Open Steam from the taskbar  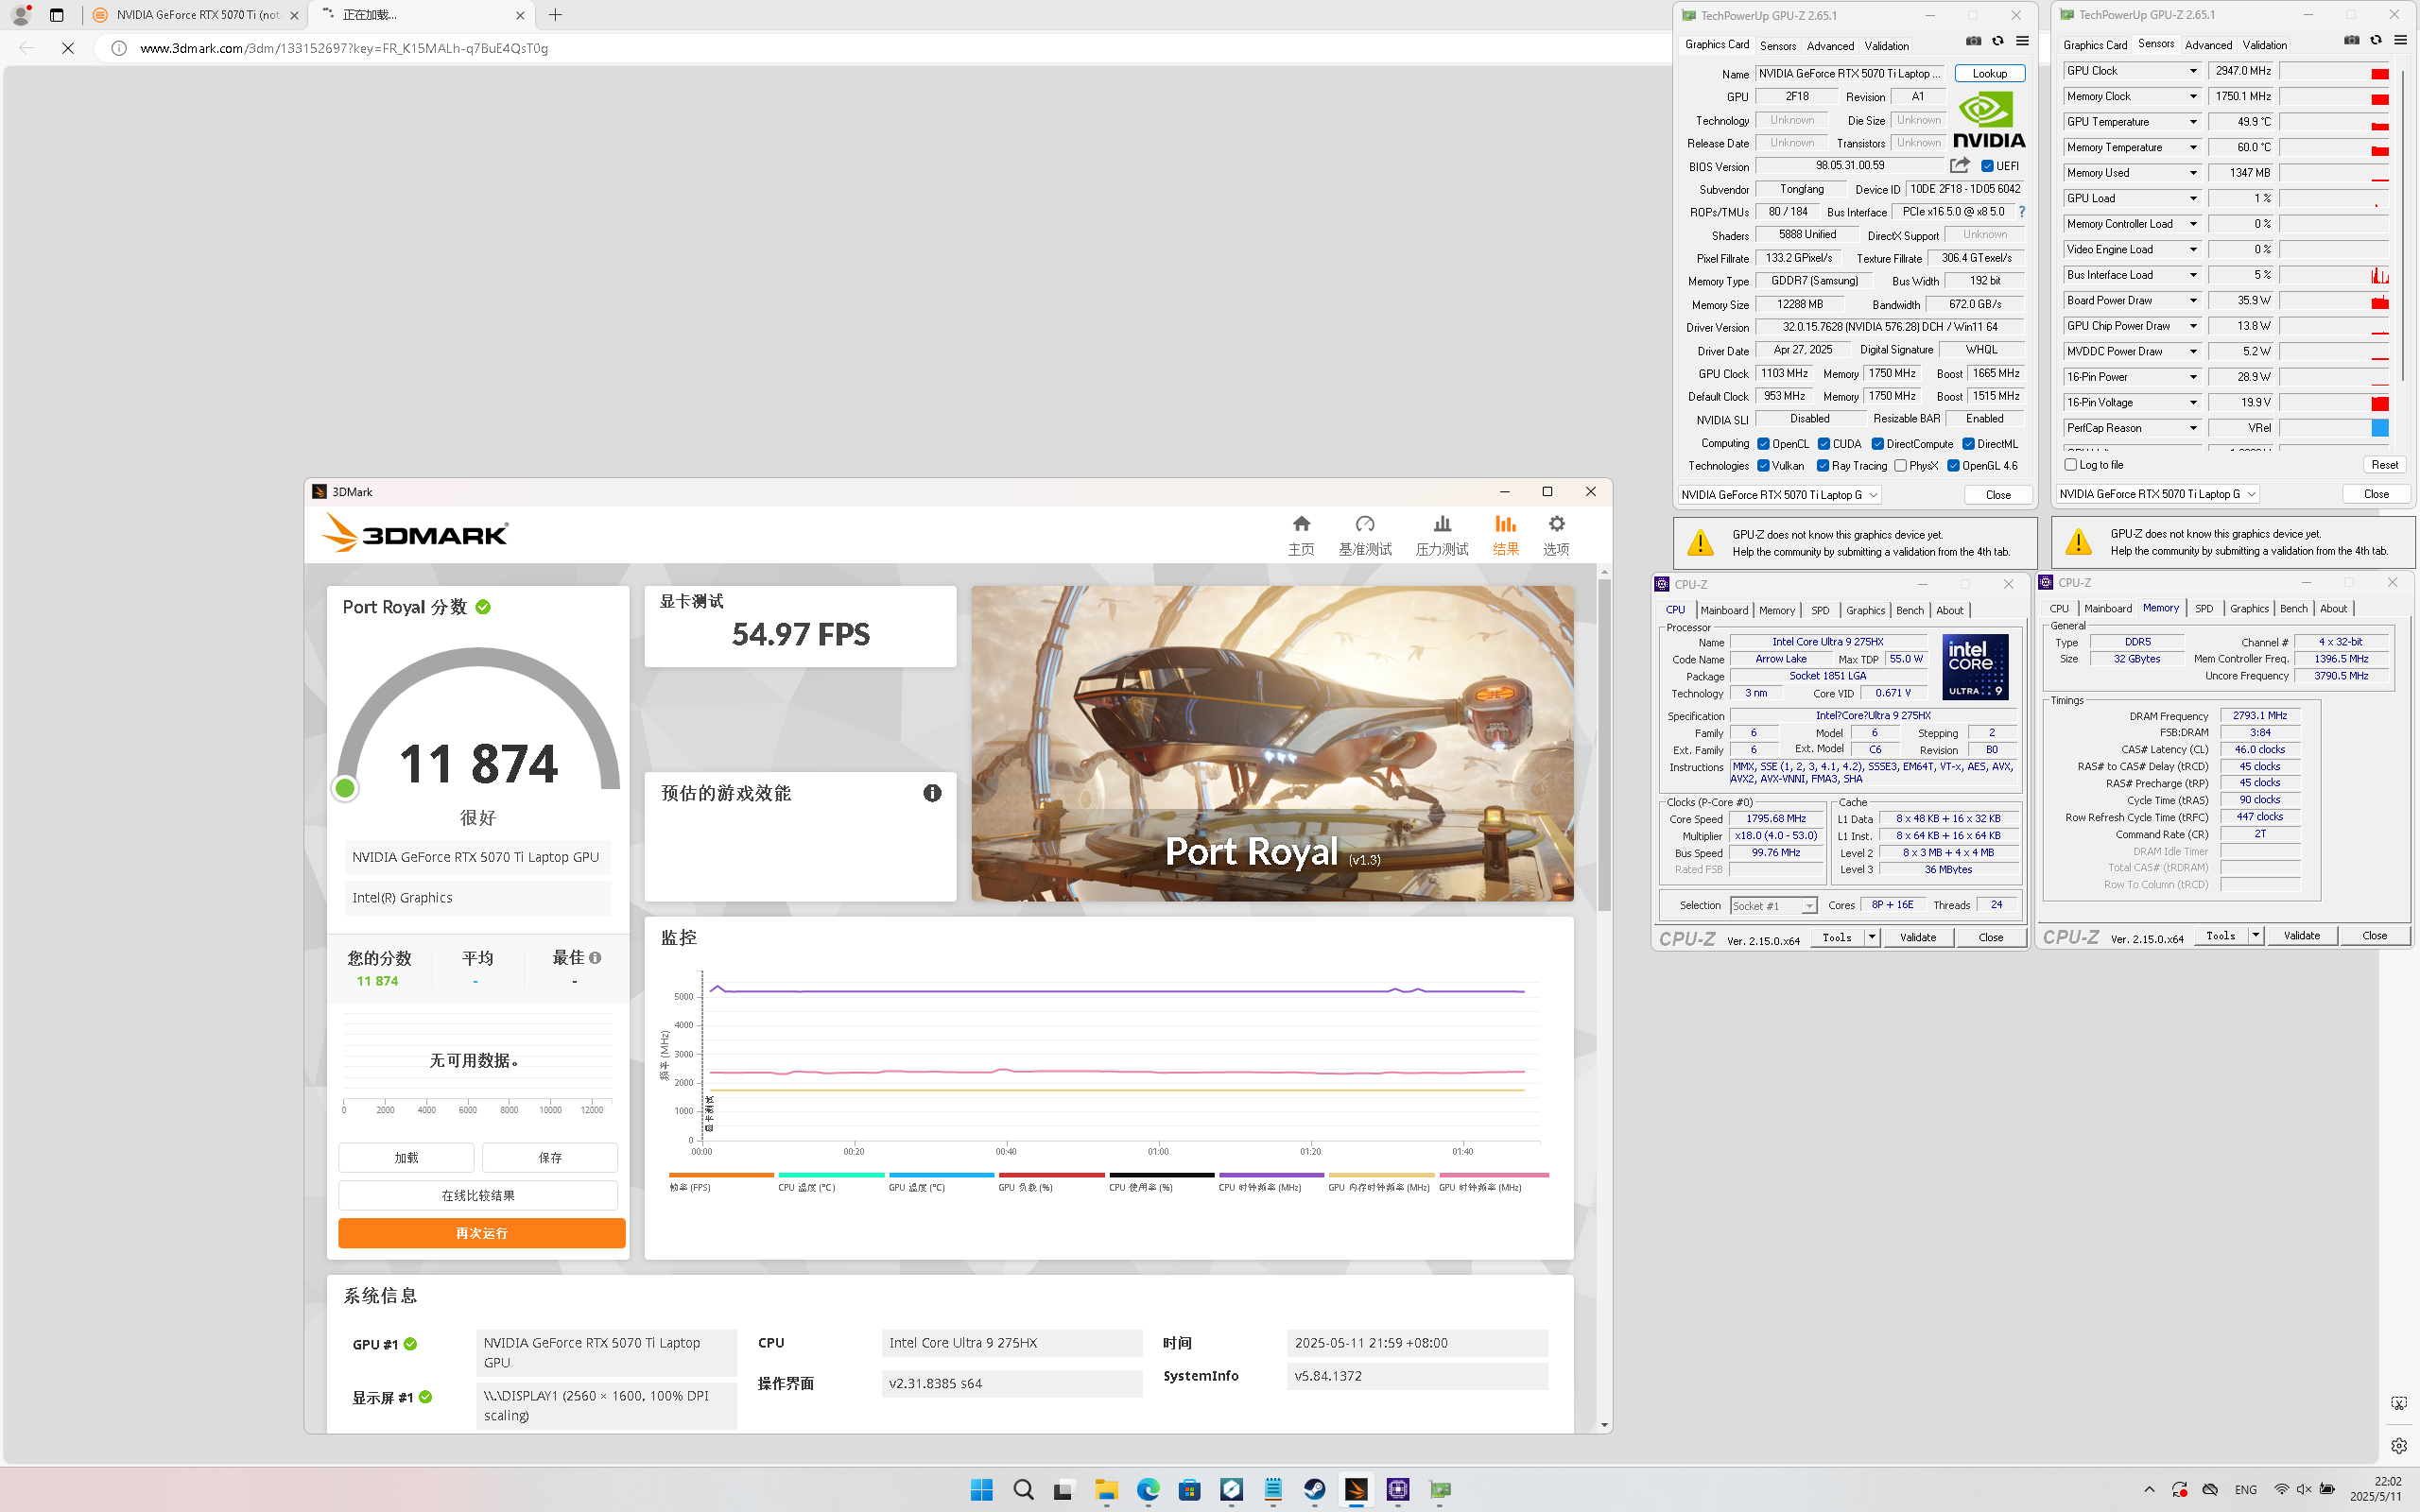1314,1489
